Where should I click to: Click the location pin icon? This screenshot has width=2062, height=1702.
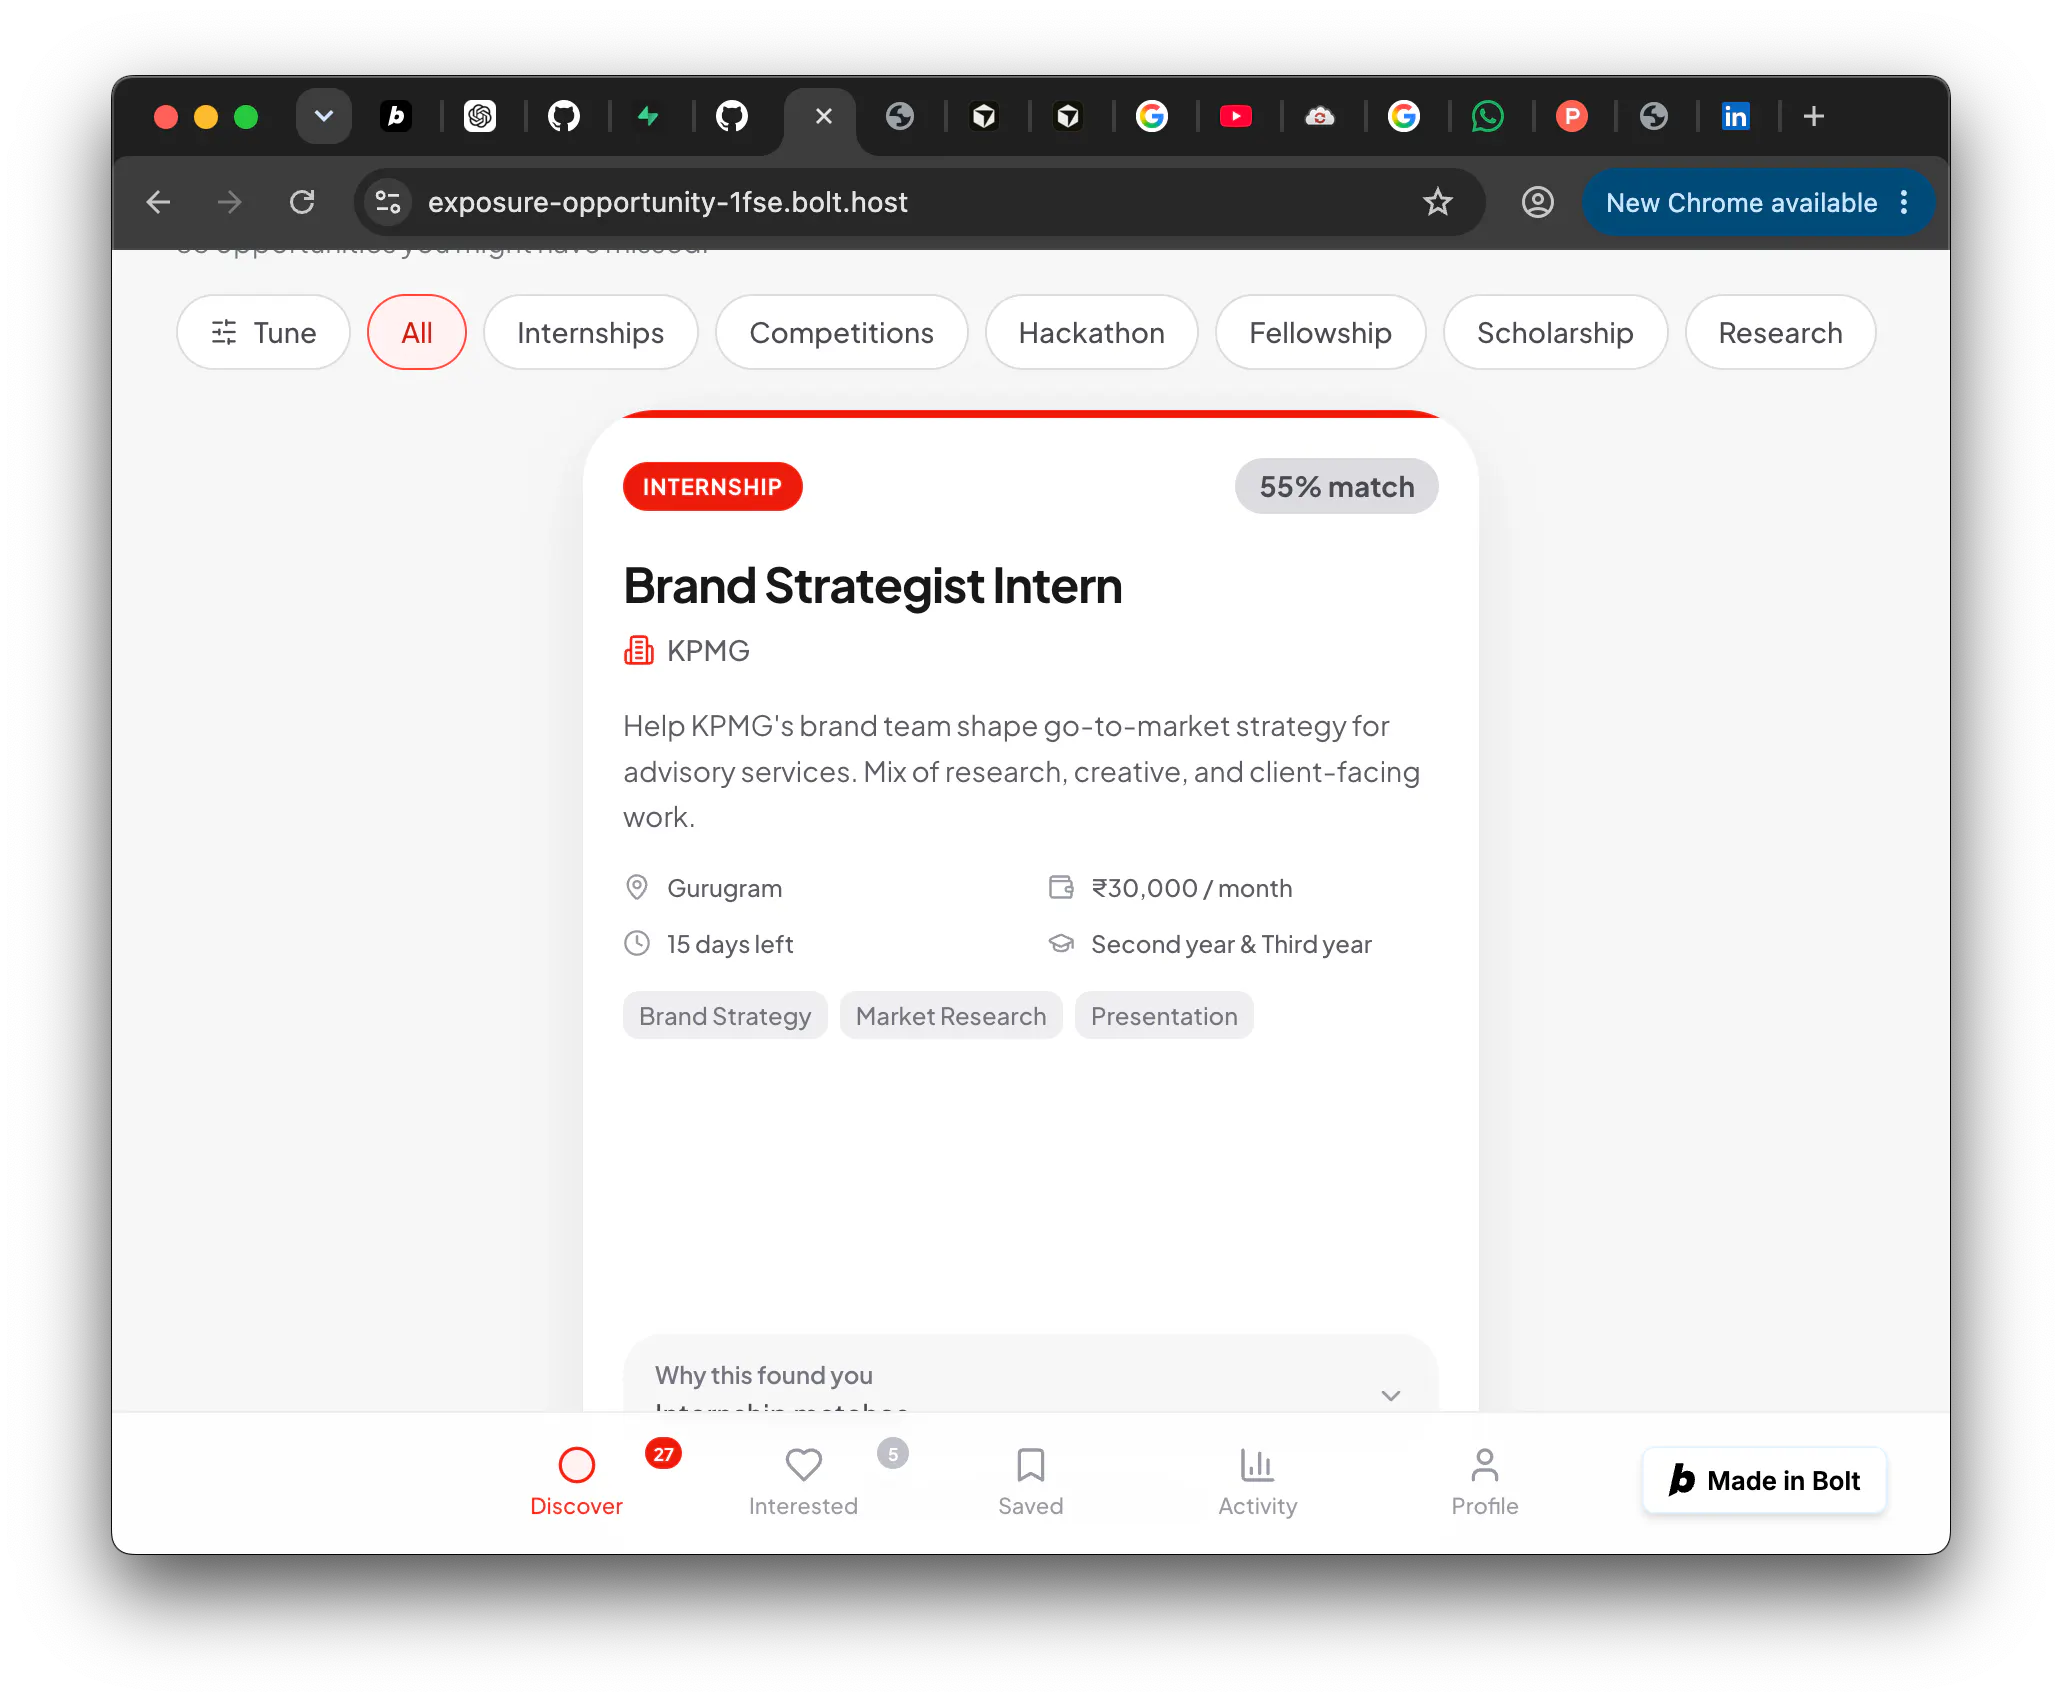coord(637,888)
